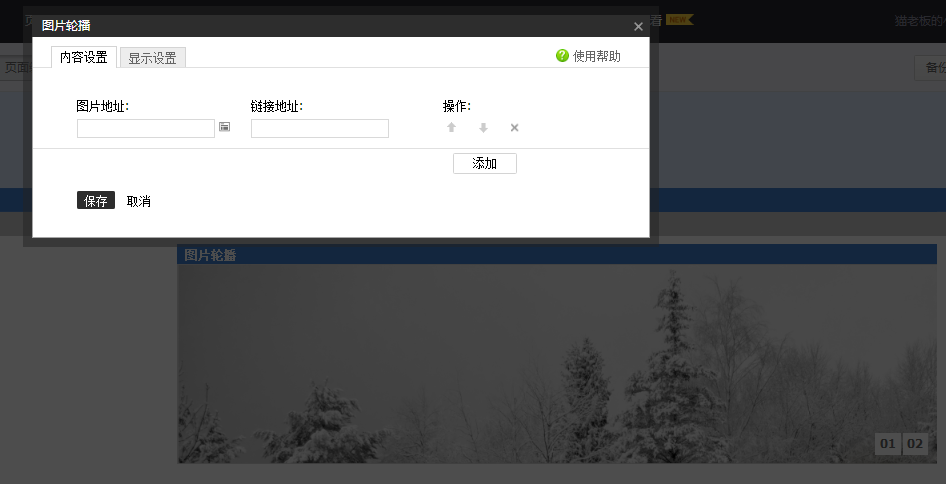Click 取消 to cancel changes

pos(139,201)
